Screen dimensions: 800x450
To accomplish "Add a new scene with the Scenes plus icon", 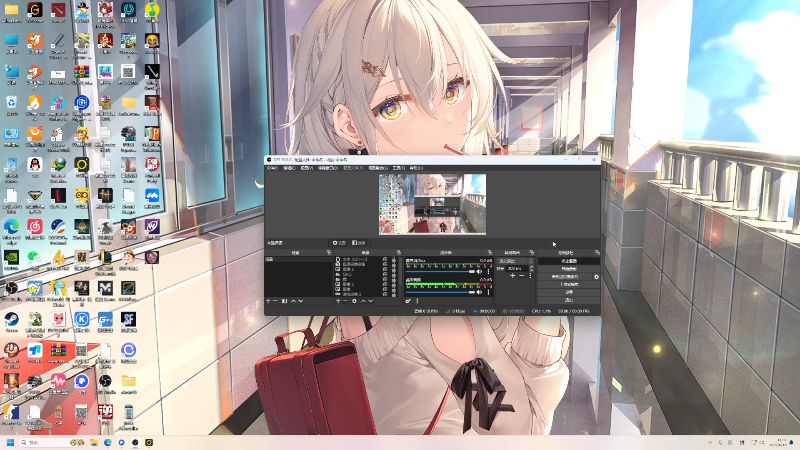I will pyautogui.click(x=268, y=301).
